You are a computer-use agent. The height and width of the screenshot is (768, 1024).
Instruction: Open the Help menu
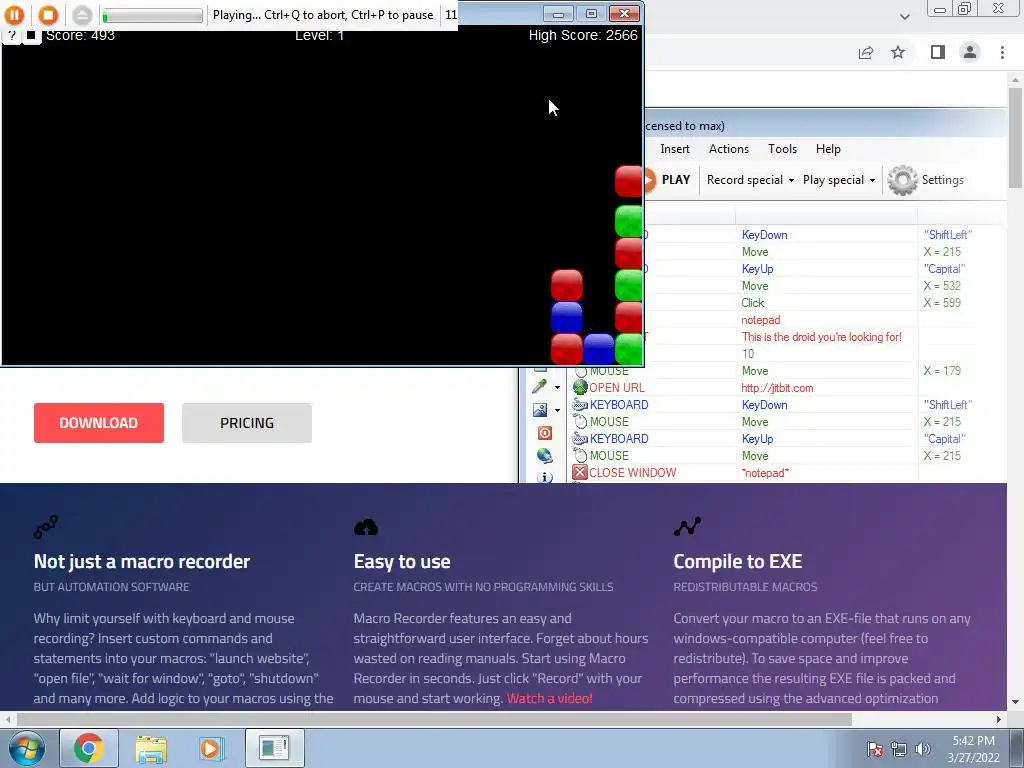tap(828, 149)
